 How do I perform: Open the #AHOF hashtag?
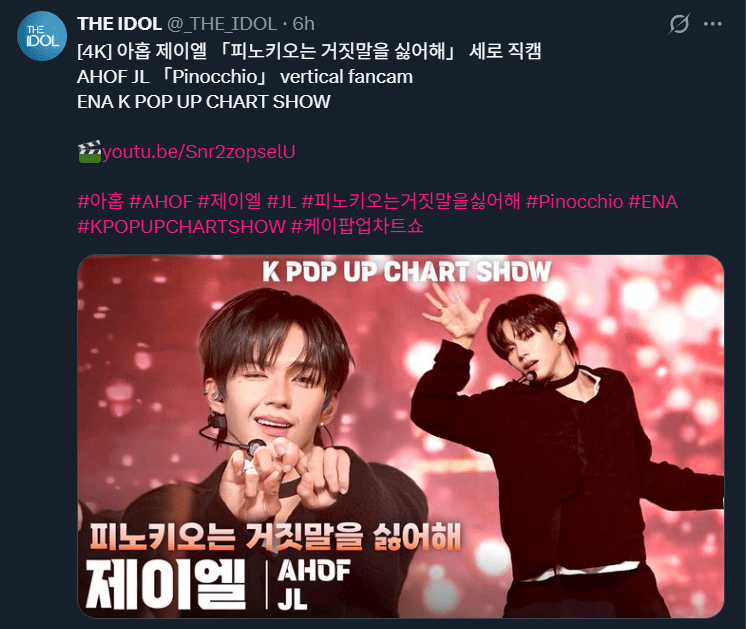click(x=161, y=202)
